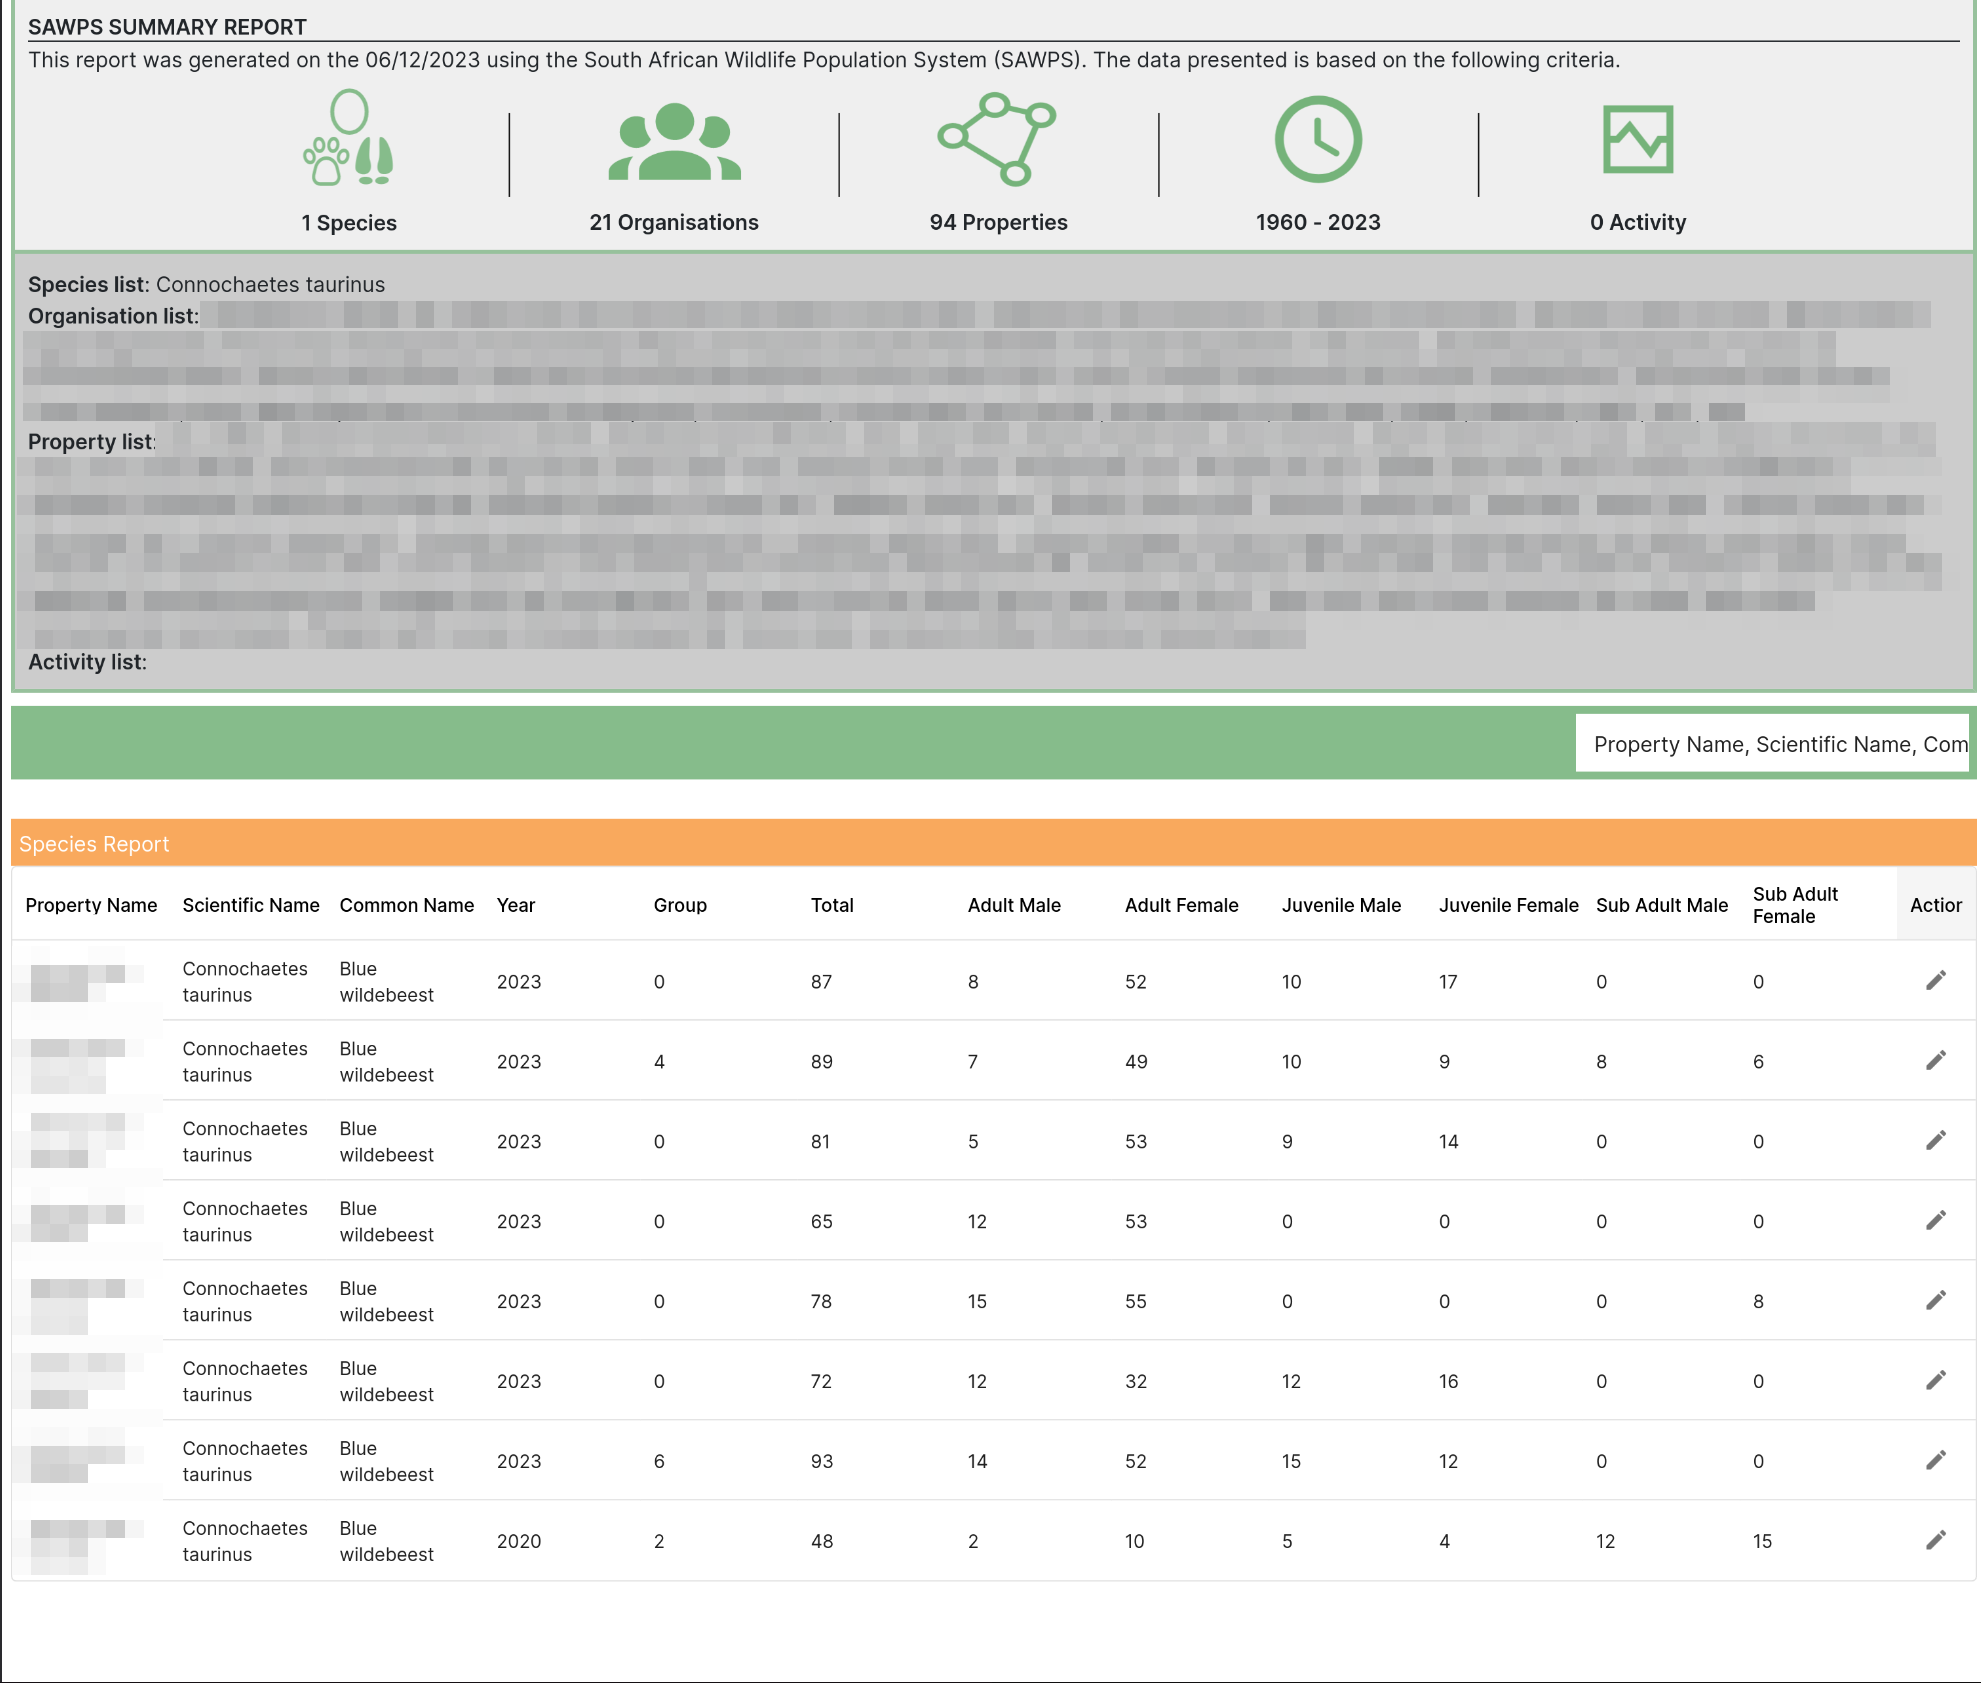Click the activity chart icon
The image size is (1981, 1683).
[x=1638, y=139]
